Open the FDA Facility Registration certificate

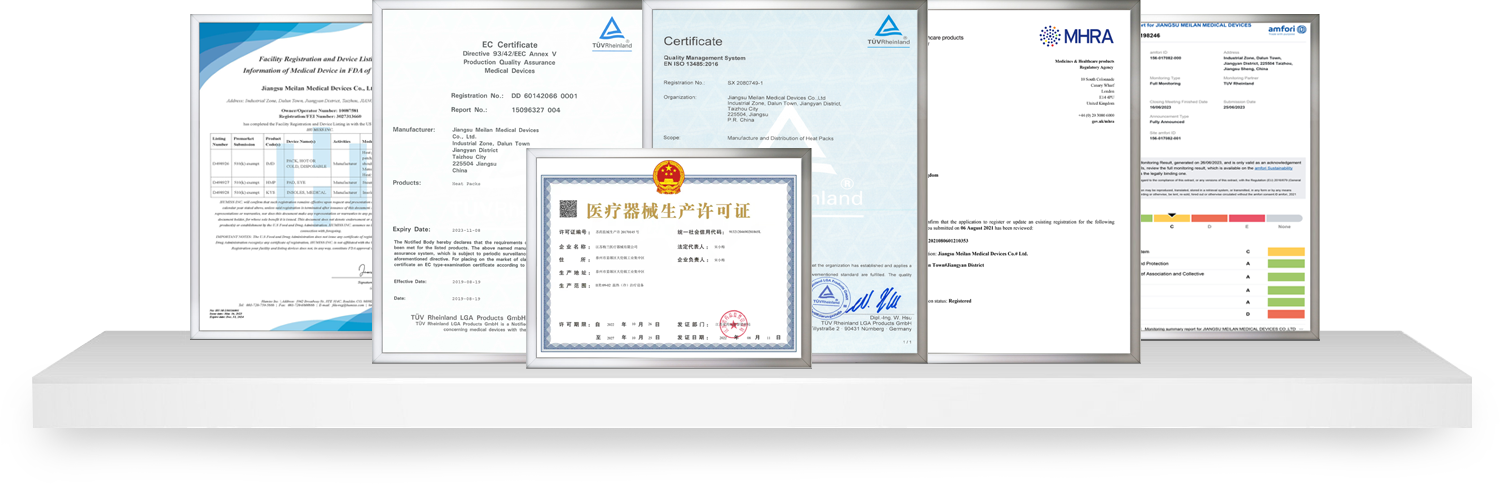tap(282, 177)
